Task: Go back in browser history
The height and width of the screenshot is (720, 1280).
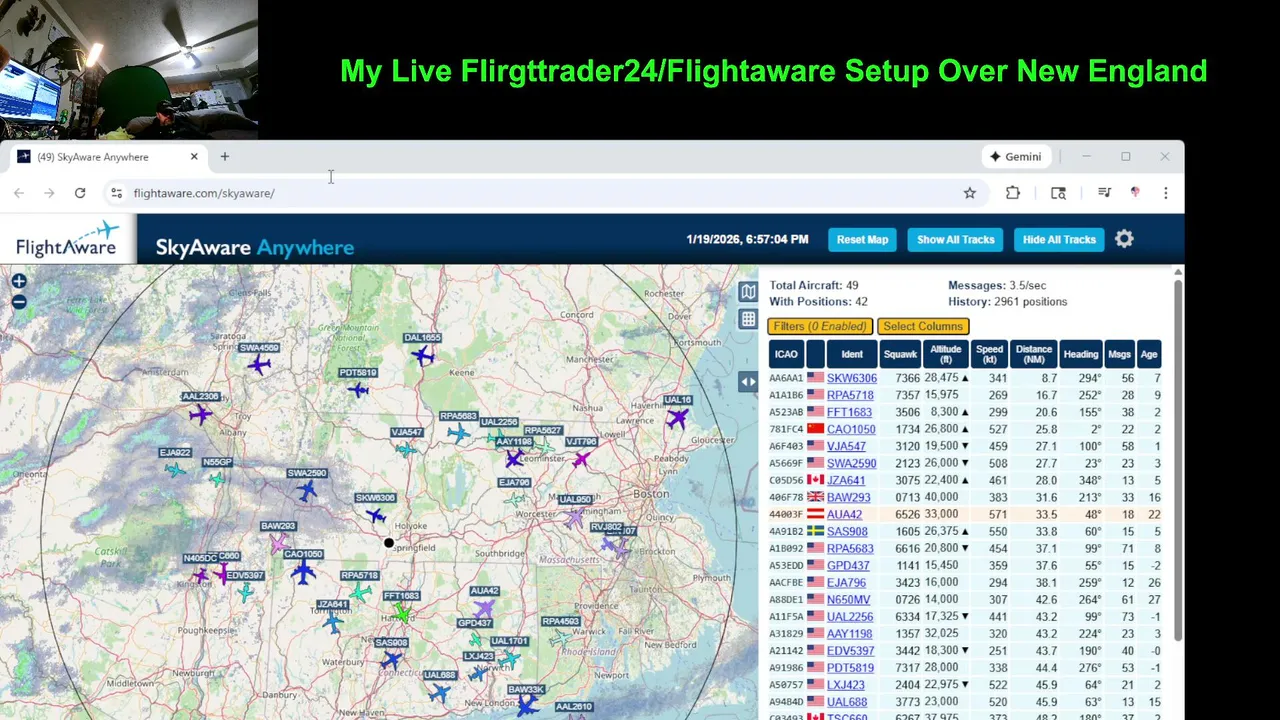Action: tap(19, 193)
